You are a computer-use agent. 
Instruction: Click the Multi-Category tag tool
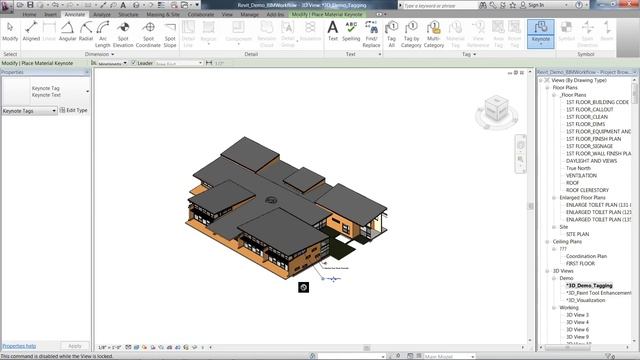(x=433, y=35)
